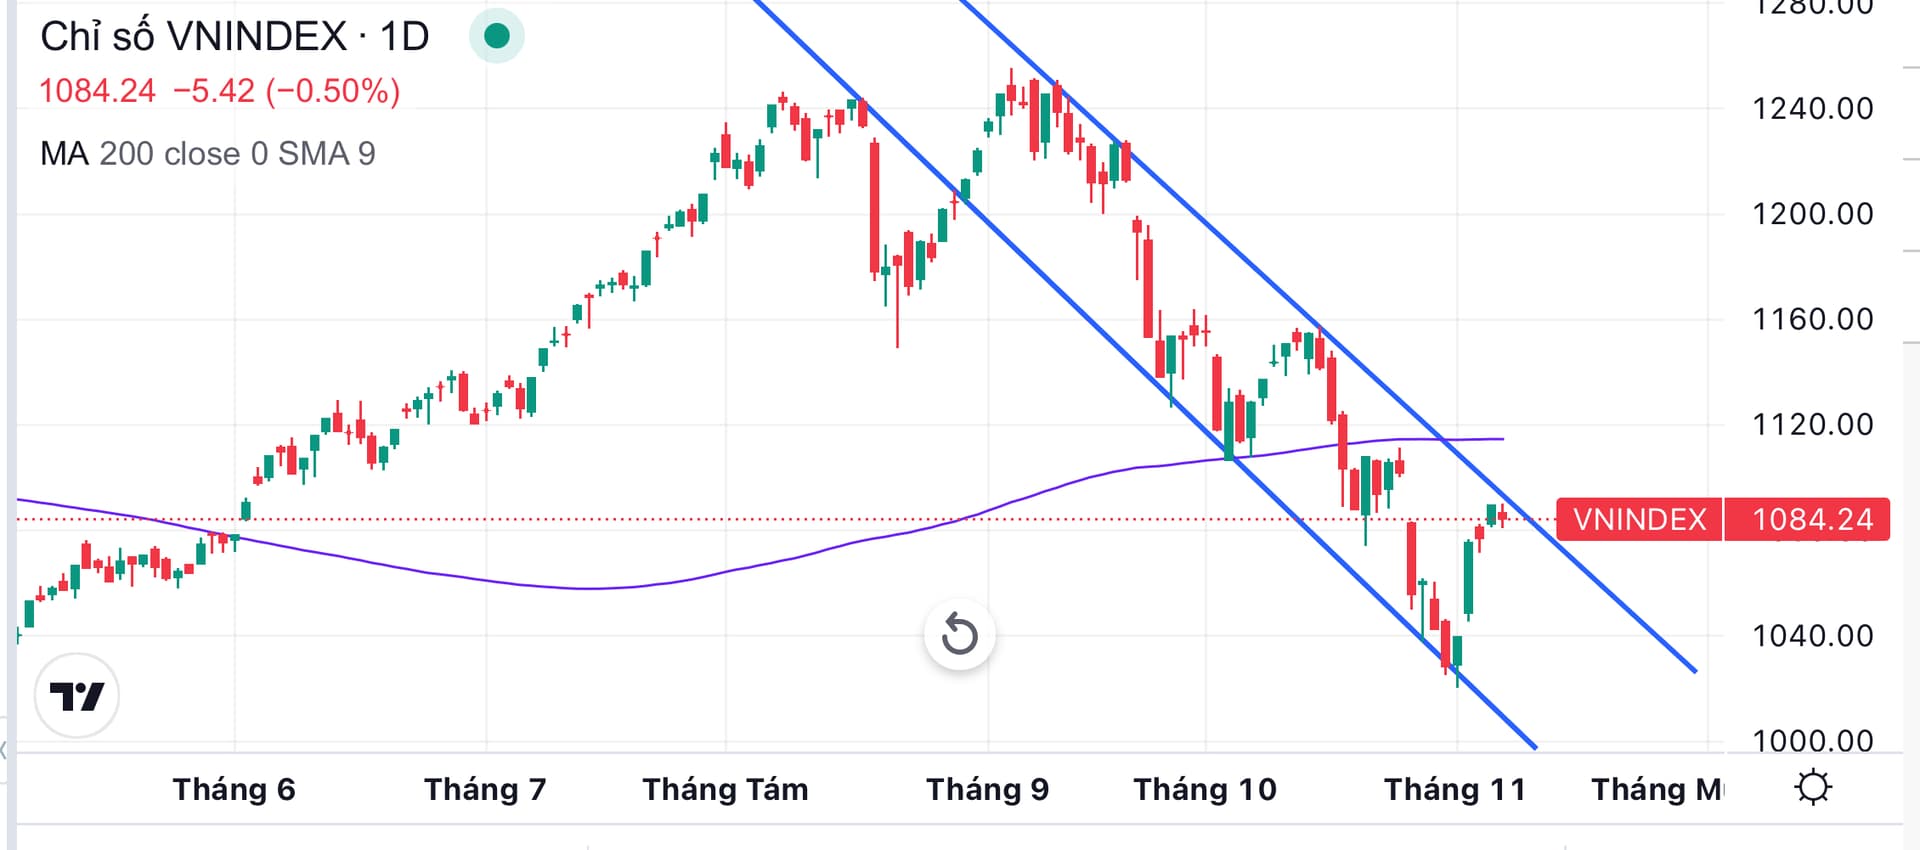Click Tháng 6 on the time axis
The width and height of the screenshot is (1920, 850).
pyautogui.click(x=234, y=790)
